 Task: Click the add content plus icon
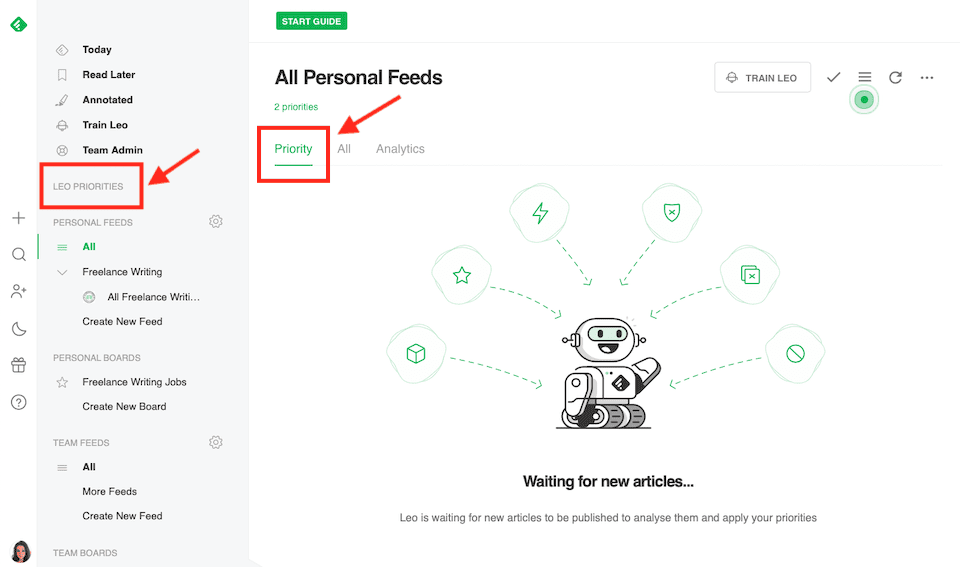pyautogui.click(x=18, y=218)
